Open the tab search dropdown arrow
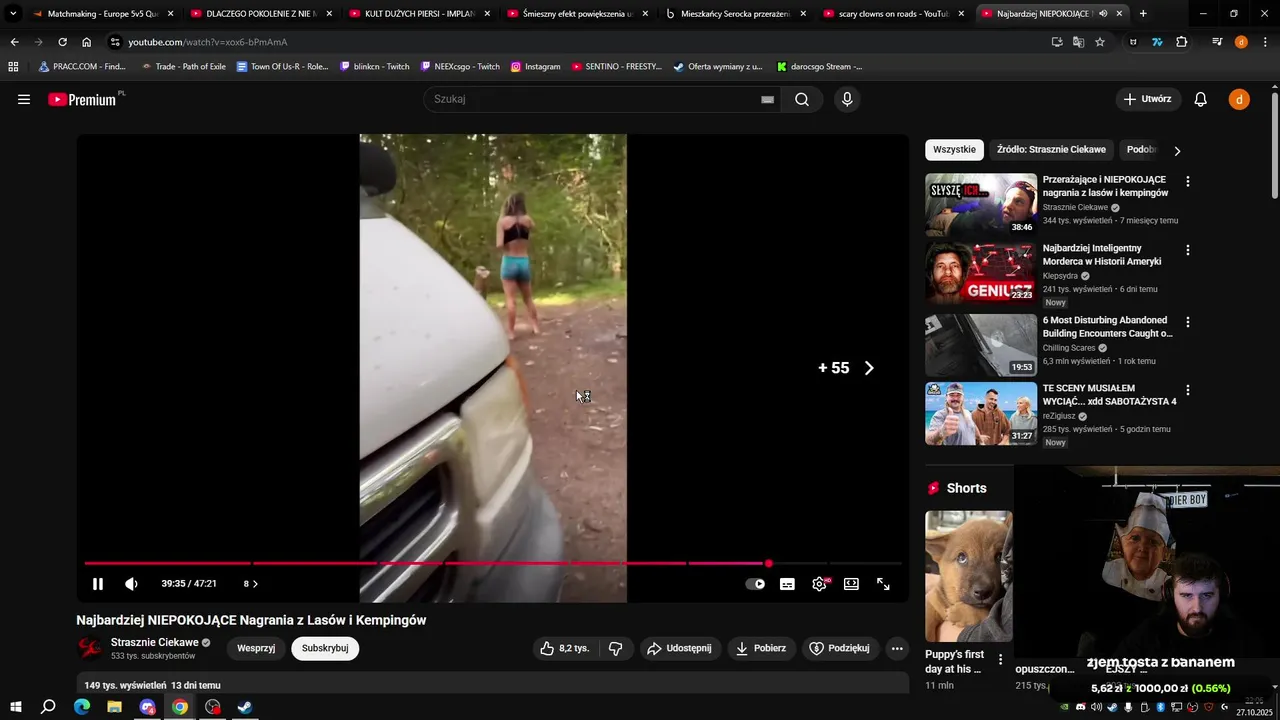 tap(13, 14)
